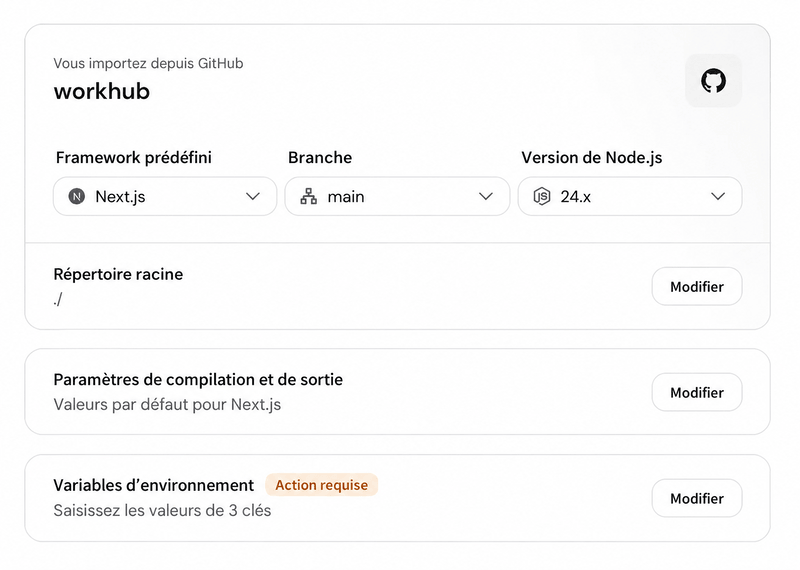Open the Branche dropdown showing main
The image size is (800, 570).
click(x=397, y=196)
